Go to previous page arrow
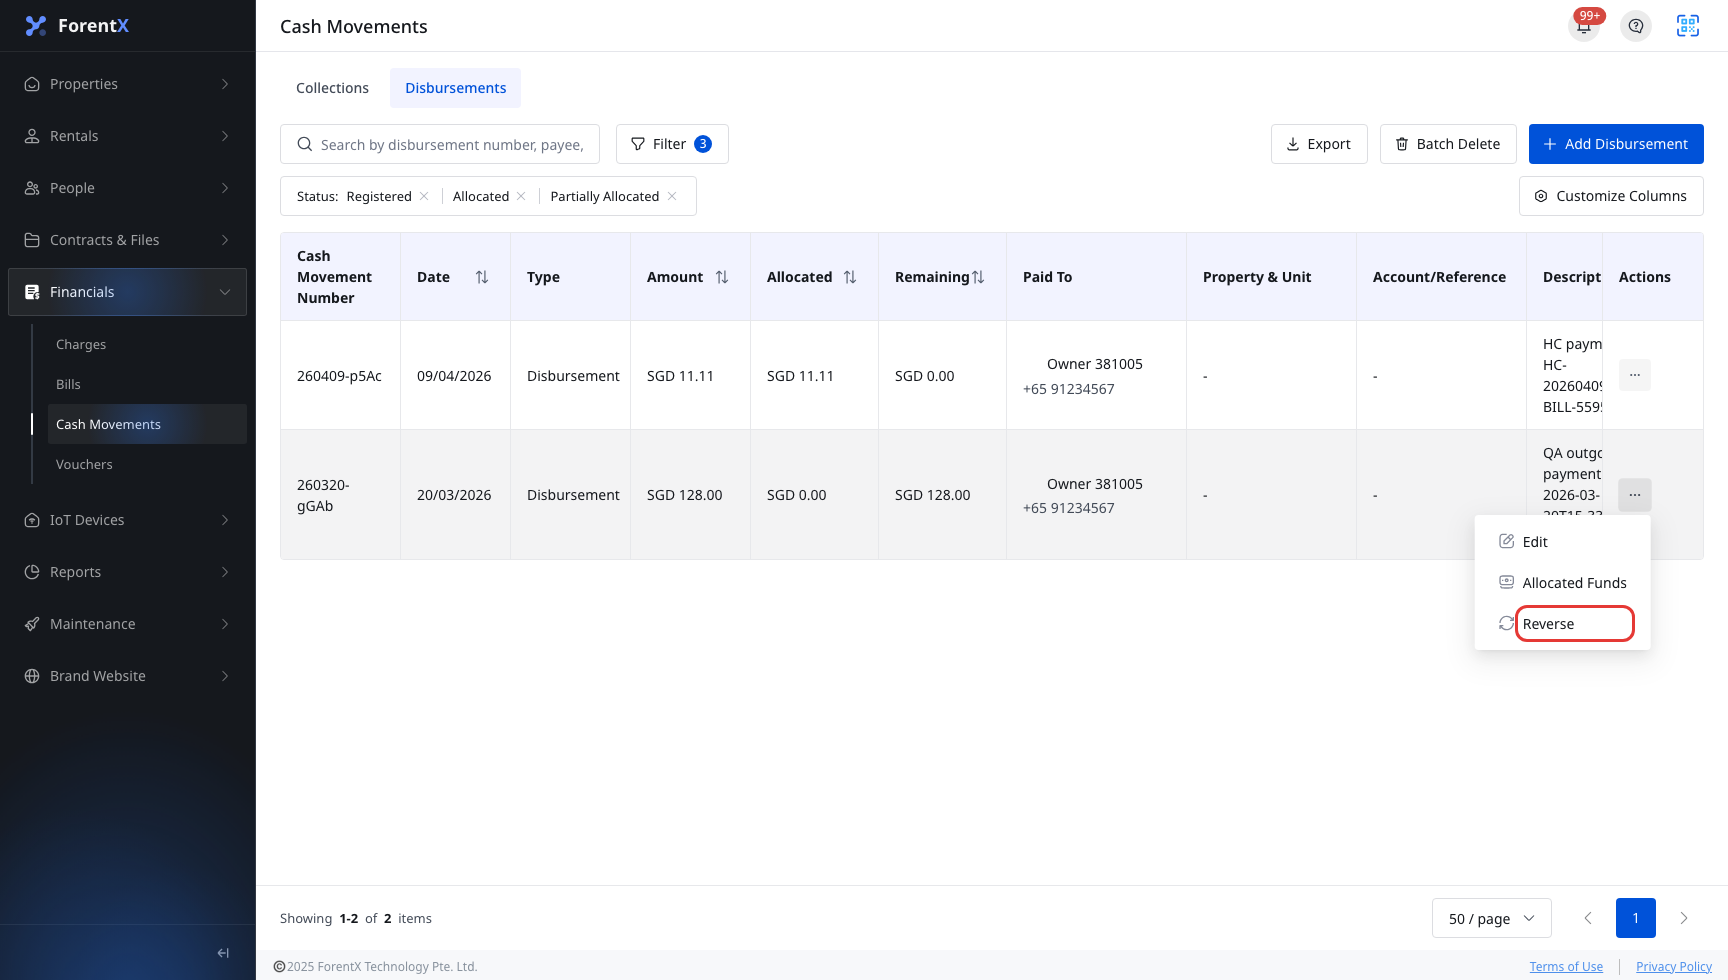The height and width of the screenshot is (980, 1728). pyautogui.click(x=1588, y=918)
